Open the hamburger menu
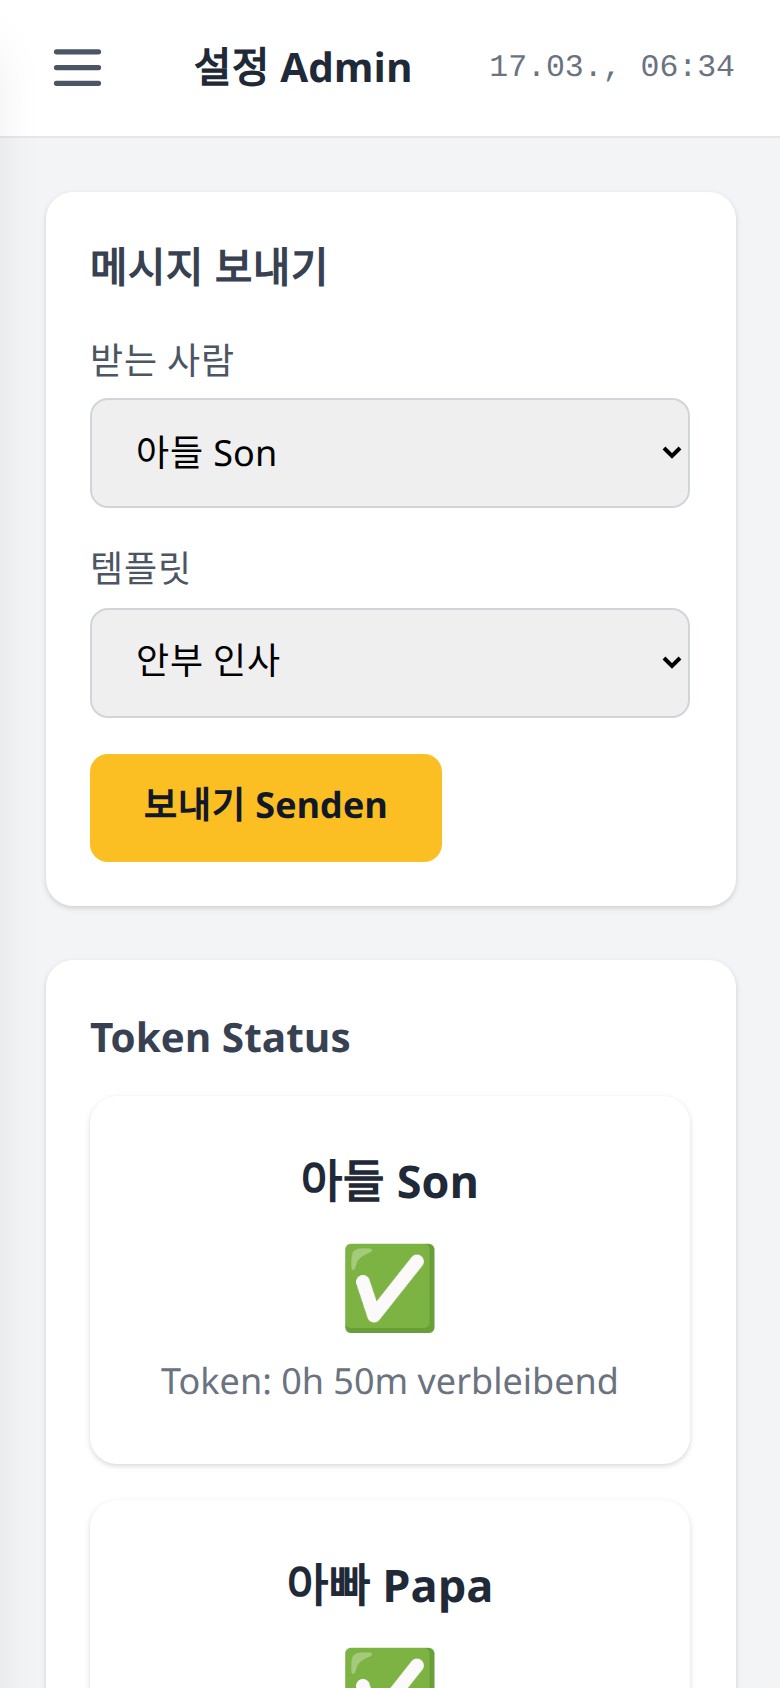 (77, 67)
